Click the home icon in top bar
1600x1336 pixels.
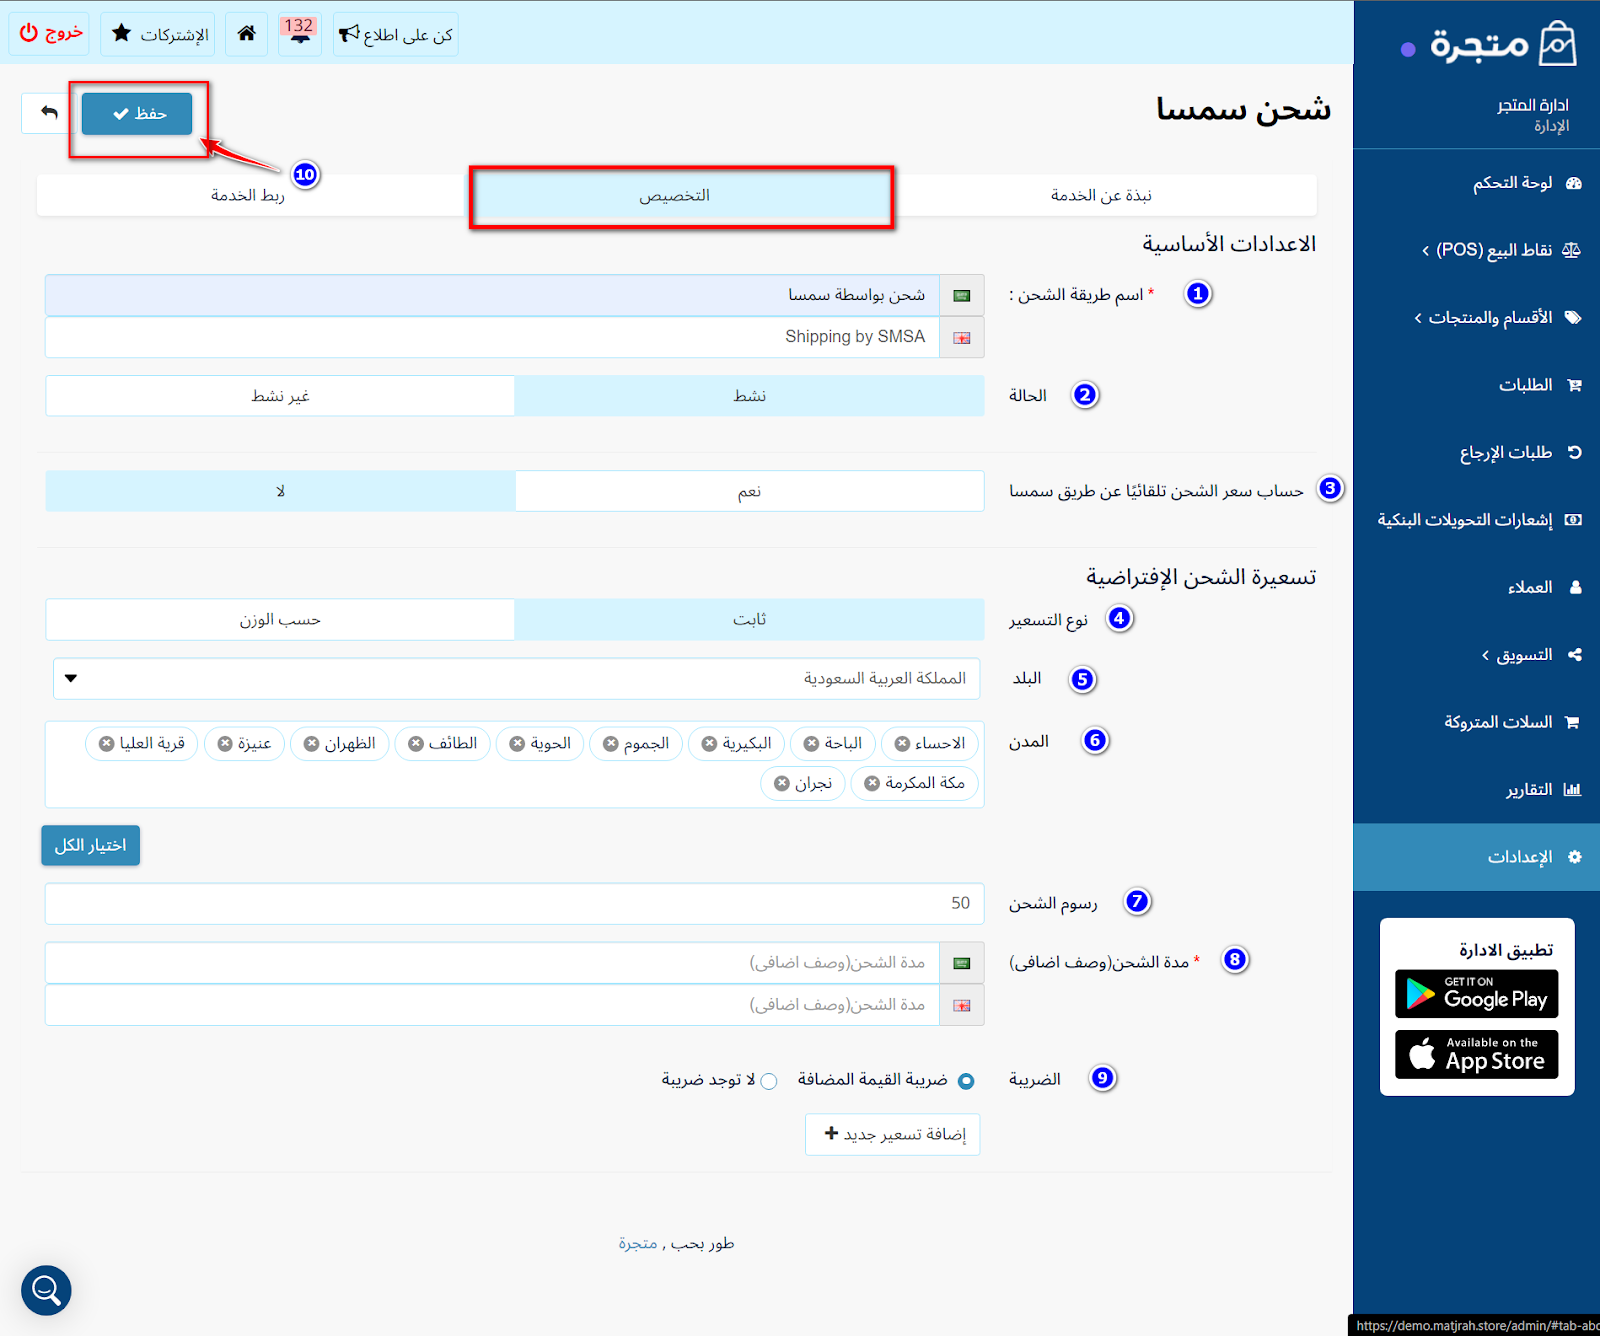click(246, 34)
